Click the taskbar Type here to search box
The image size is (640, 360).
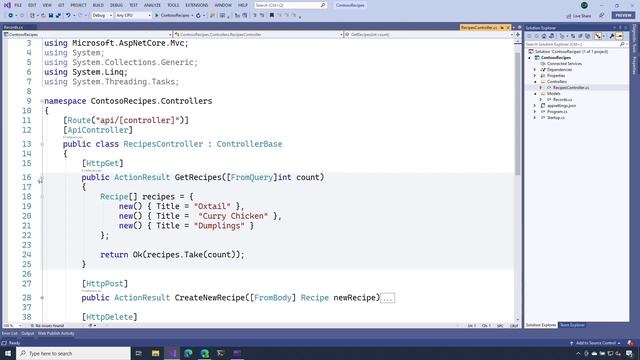(x=73, y=353)
